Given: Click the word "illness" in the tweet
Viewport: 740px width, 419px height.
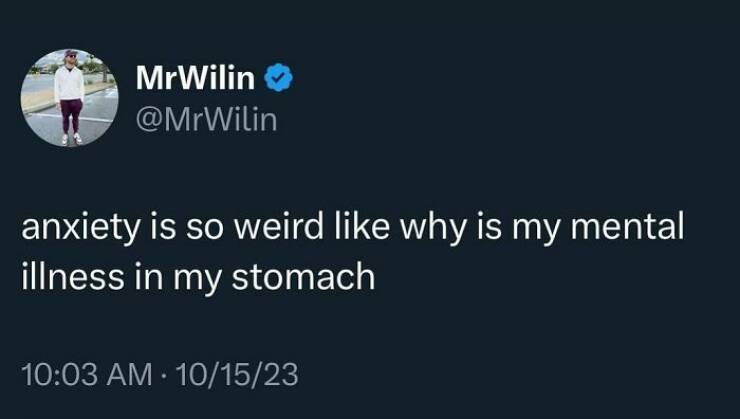Looking at the screenshot, I should tap(70, 275).
